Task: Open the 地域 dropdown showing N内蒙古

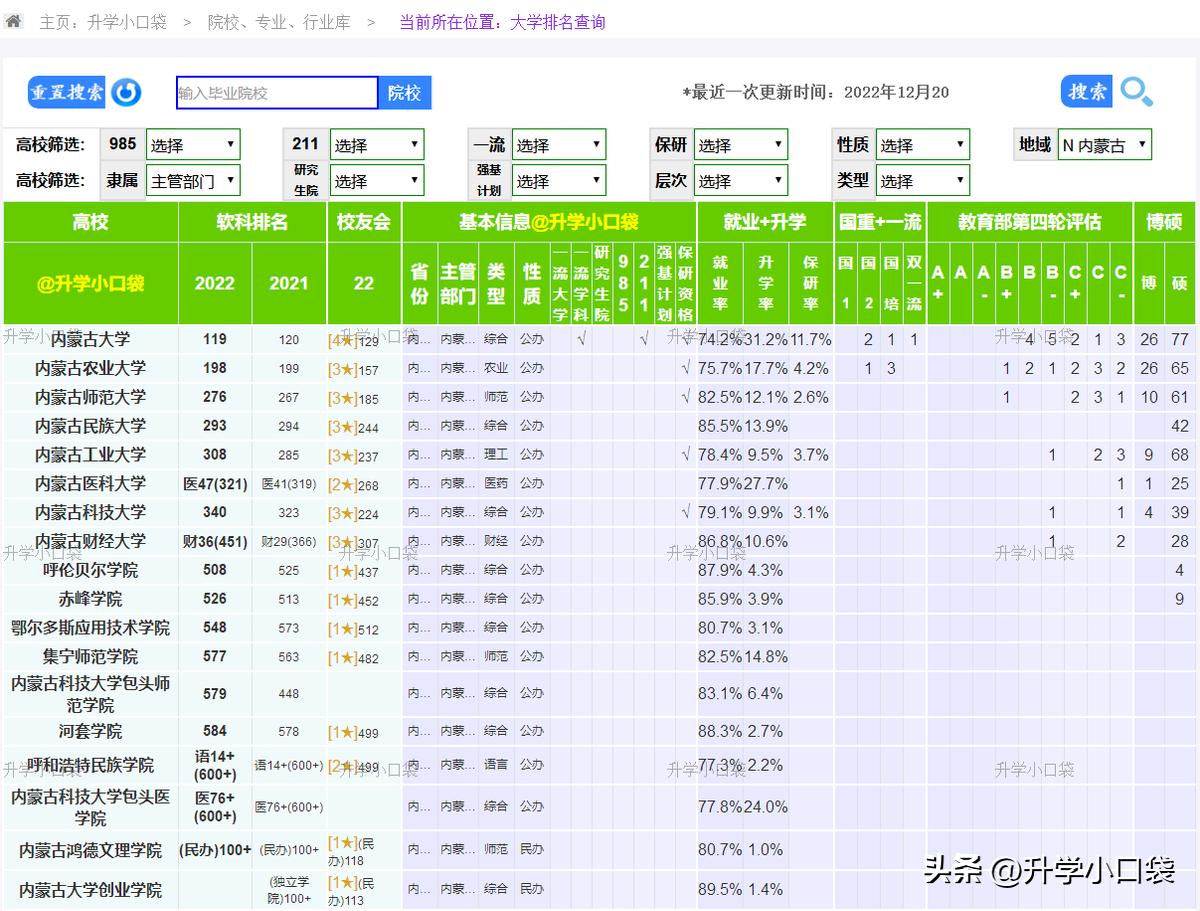Action: point(1104,143)
